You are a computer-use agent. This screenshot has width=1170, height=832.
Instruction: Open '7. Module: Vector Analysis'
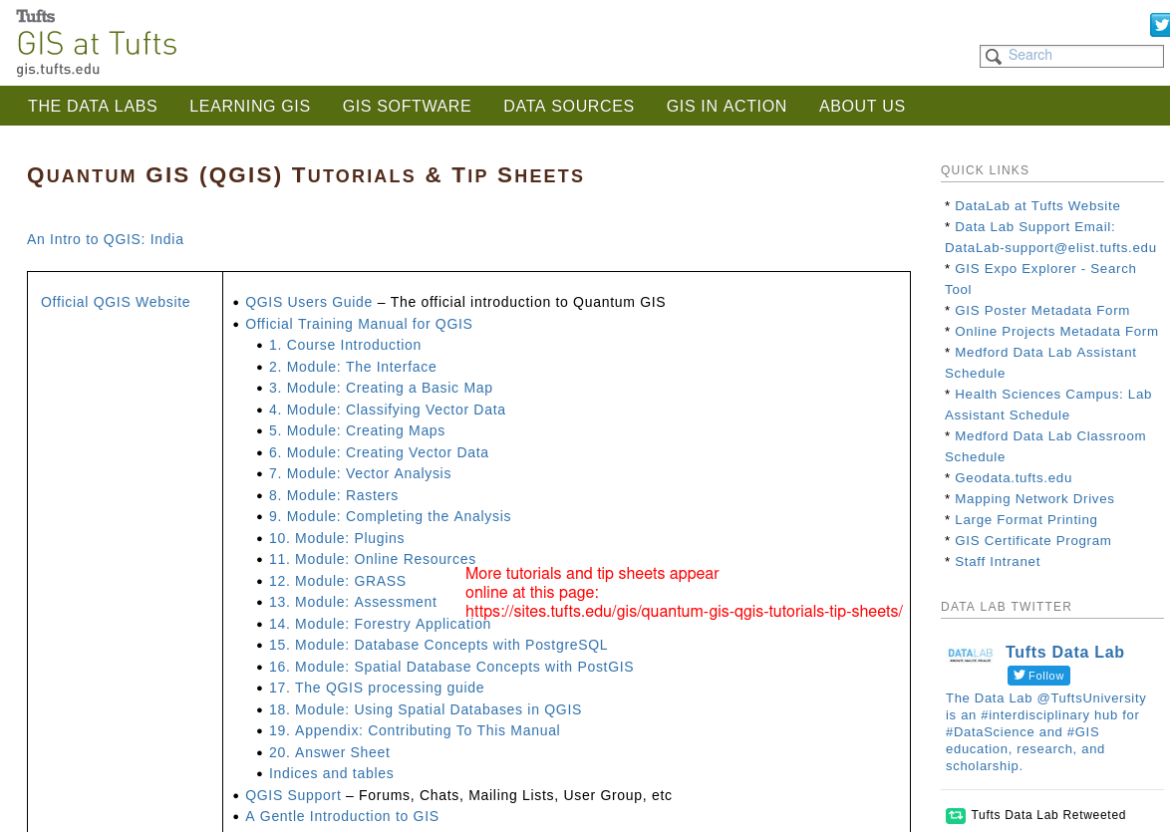pos(358,473)
